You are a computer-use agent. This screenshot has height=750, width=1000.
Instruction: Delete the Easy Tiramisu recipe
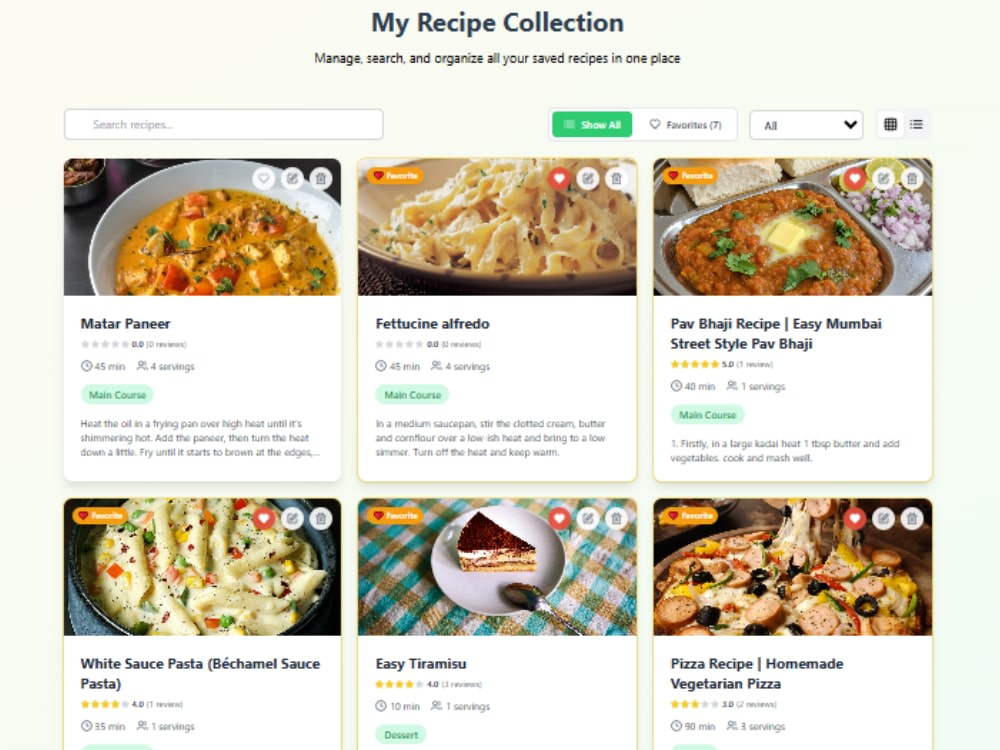pyautogui.click(x=616, y=518)
